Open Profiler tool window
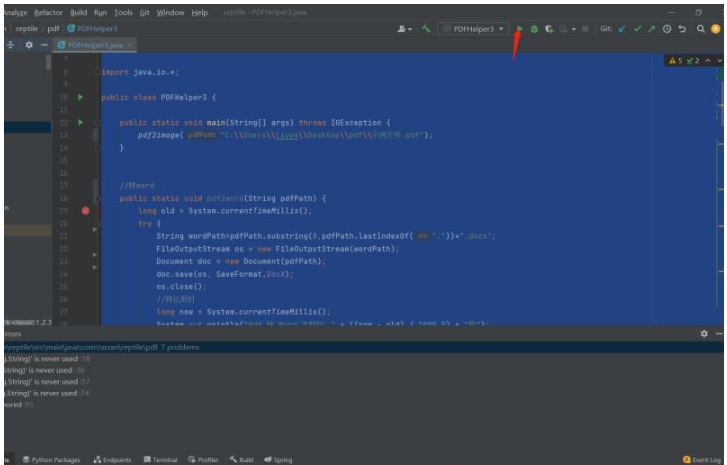Viewport: 727px width, 465px height. pyautogui.click(x=203, y=459)
